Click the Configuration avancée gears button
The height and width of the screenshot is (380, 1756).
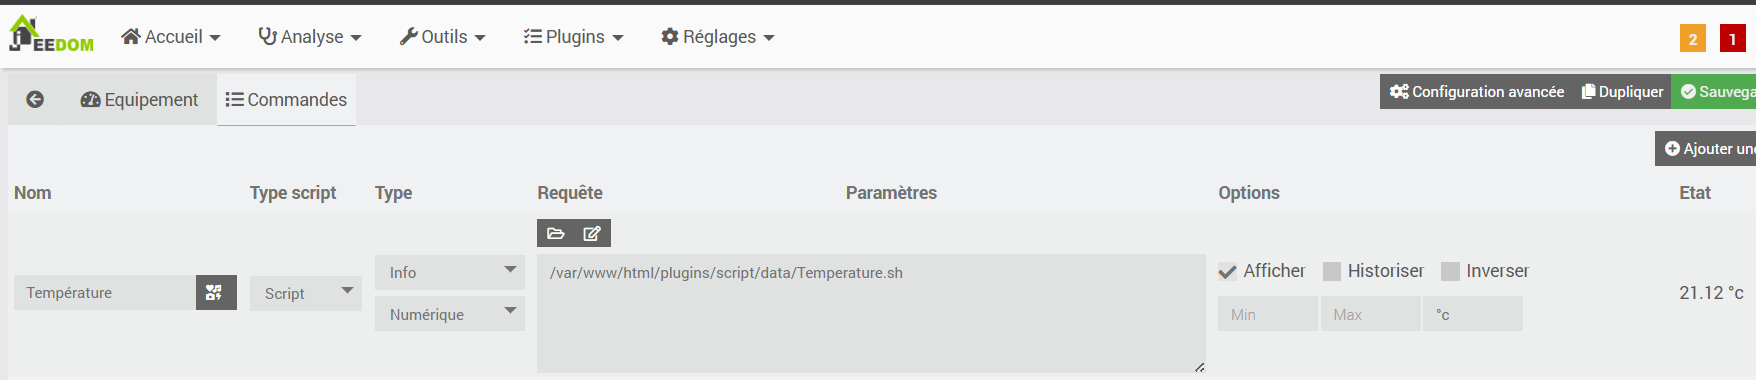1476,91
